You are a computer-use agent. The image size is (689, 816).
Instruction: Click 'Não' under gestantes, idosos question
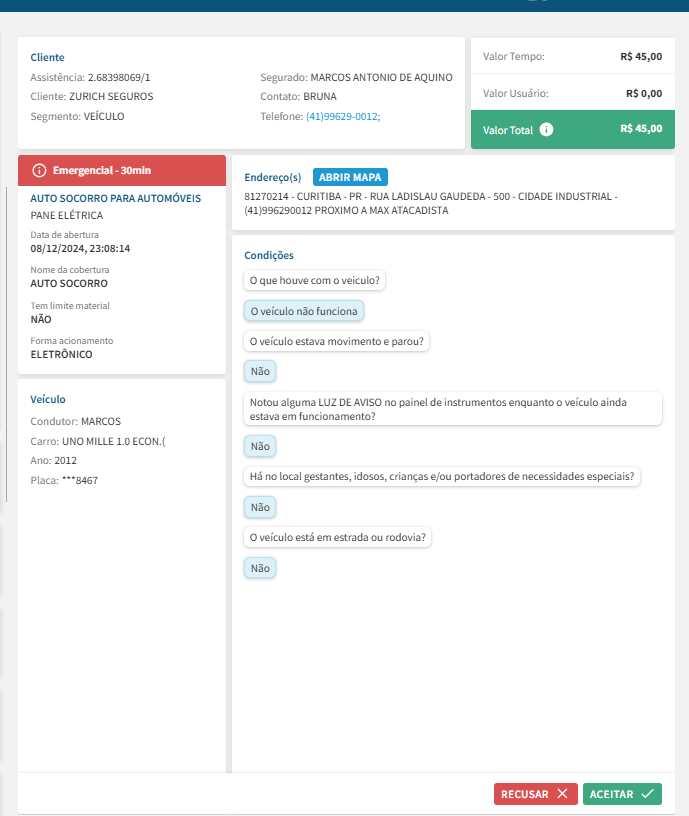260,507
